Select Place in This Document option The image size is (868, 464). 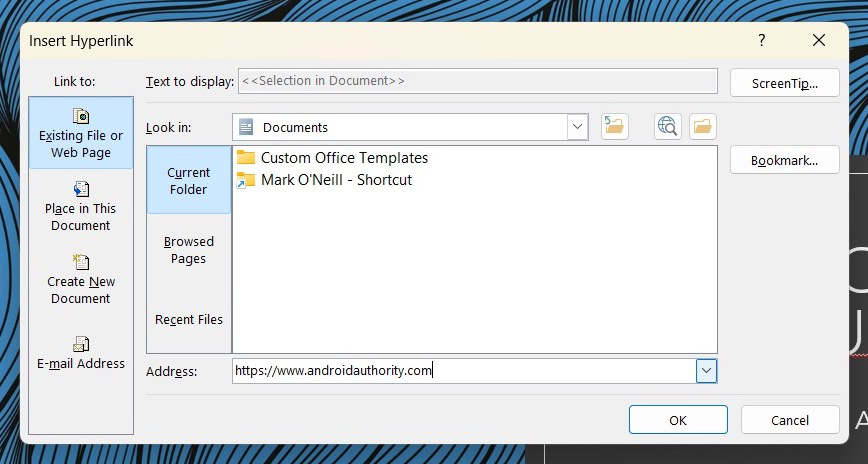81,206
